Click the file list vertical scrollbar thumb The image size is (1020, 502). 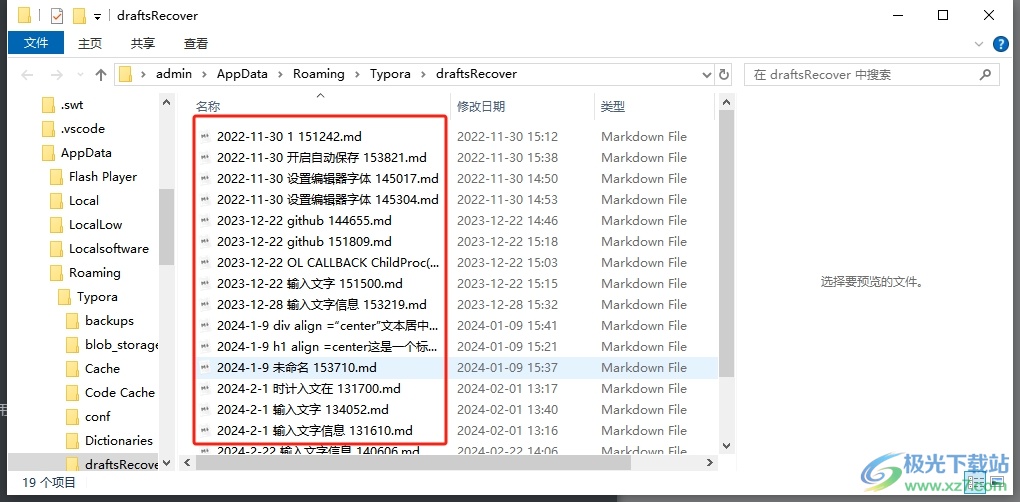point(726,244)
